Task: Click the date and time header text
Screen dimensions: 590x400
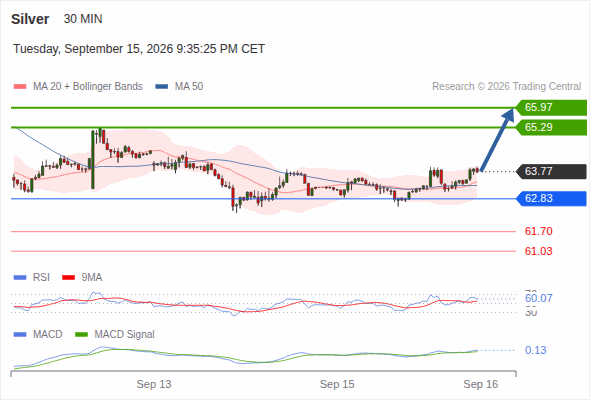Action: (139, 49)
